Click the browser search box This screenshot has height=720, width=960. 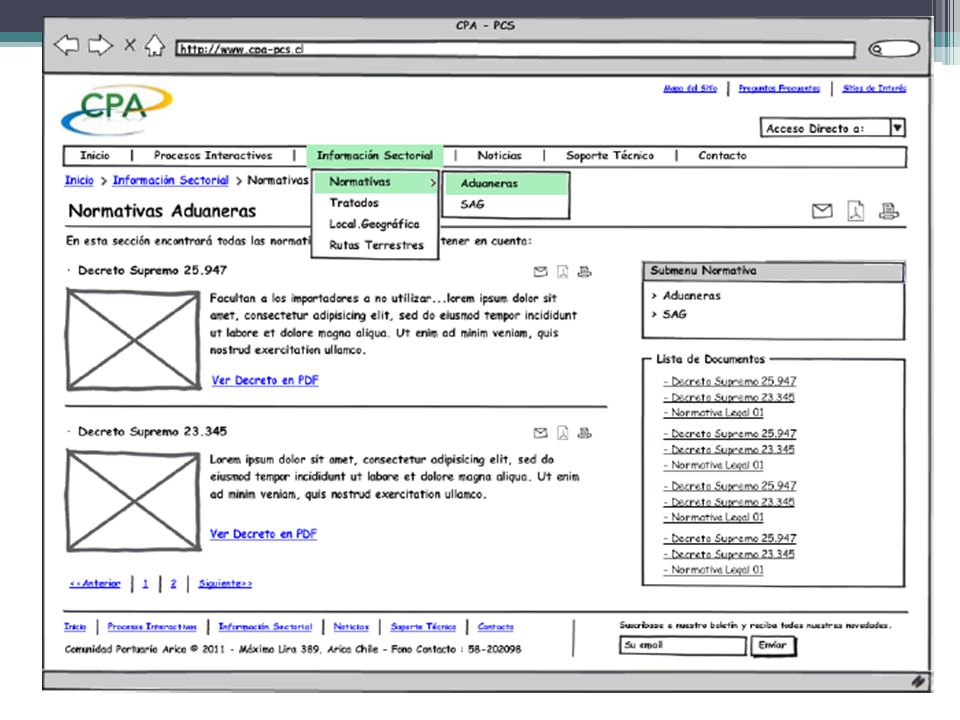click(x=894, y=49)
